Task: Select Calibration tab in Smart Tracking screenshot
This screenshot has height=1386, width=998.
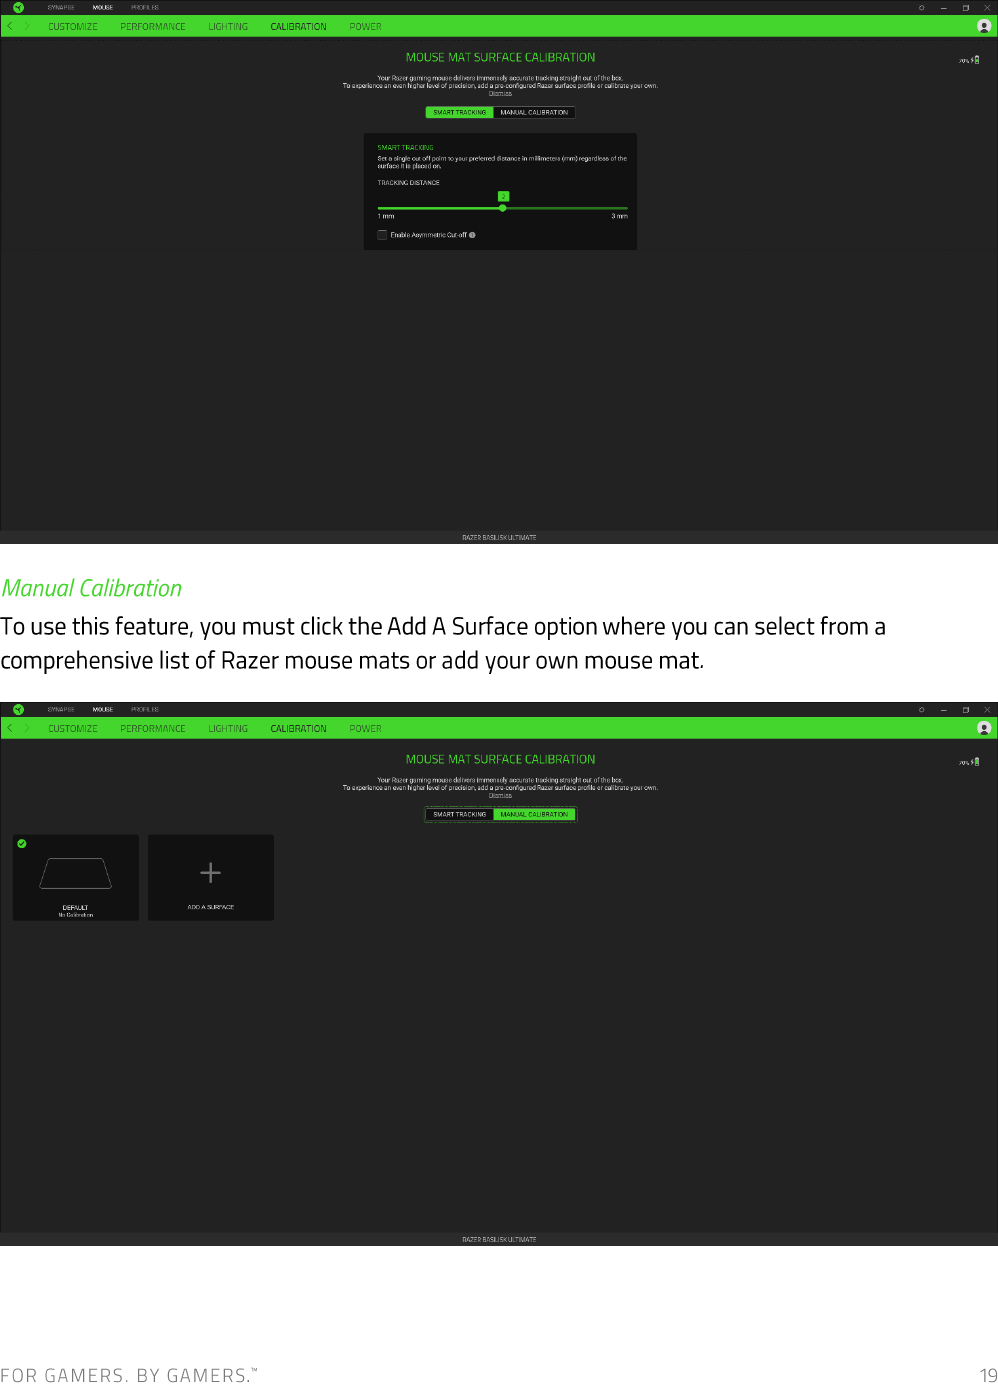Action: (298, 27)
